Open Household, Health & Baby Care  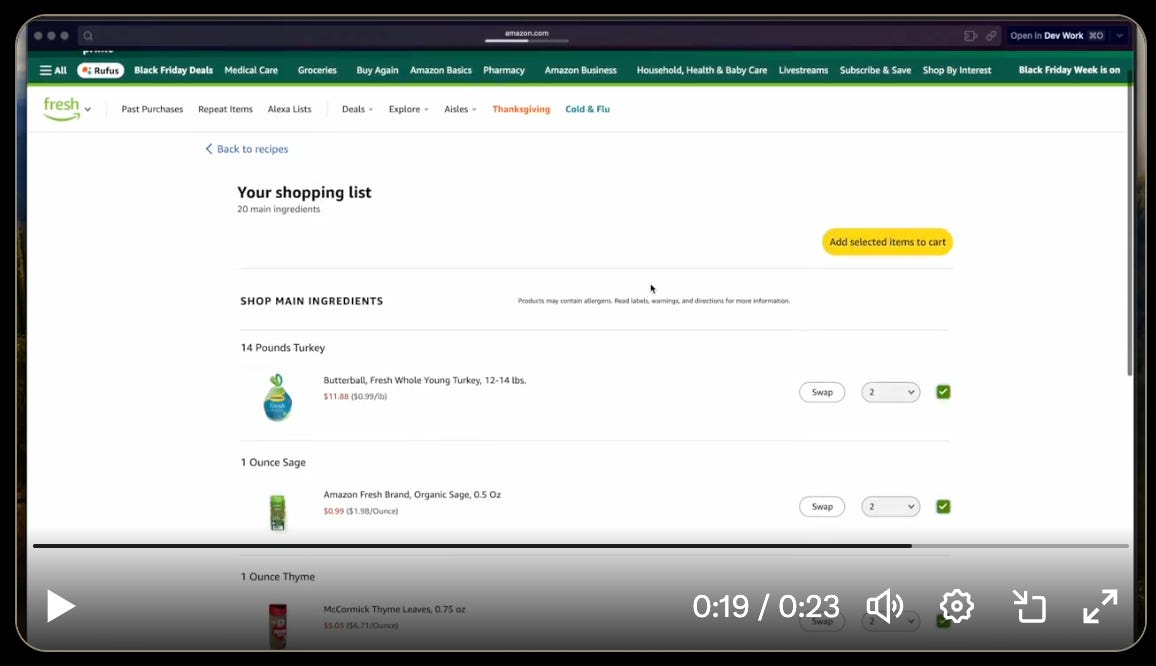pos(702,70)
